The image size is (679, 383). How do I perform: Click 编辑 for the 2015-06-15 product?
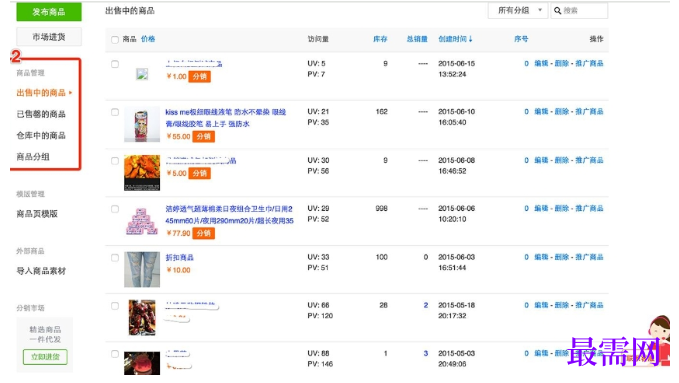pos(541,63)
